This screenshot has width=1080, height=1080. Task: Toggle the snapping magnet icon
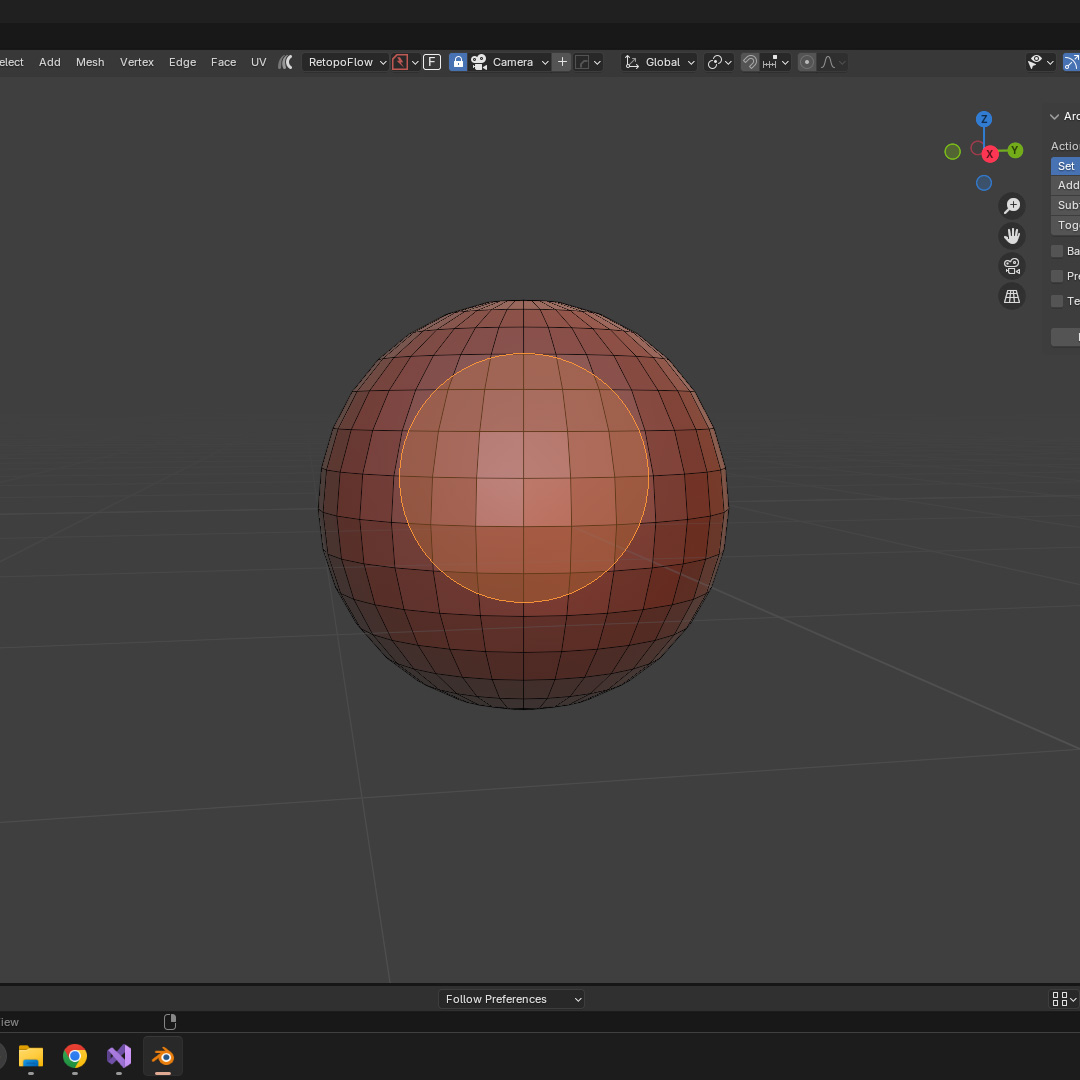click(749, 62)
